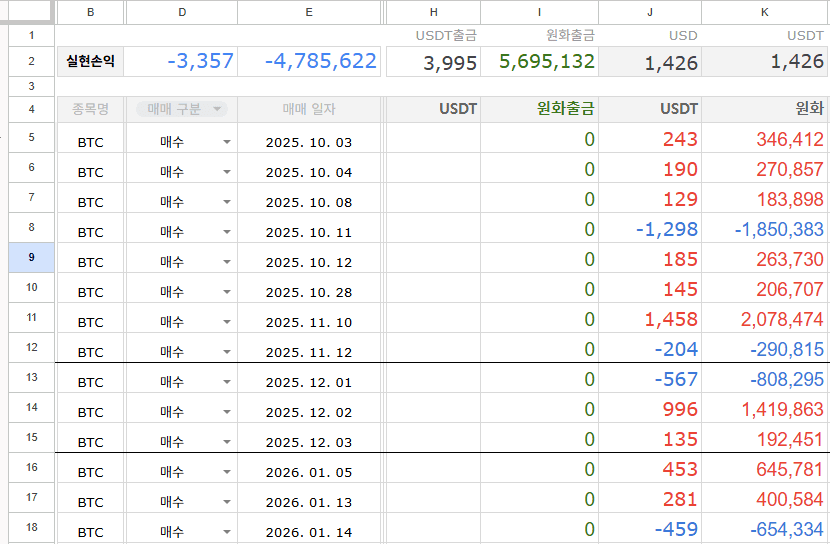Open the 매매 구분 header filter dropdown

click(x=217, y=109)
